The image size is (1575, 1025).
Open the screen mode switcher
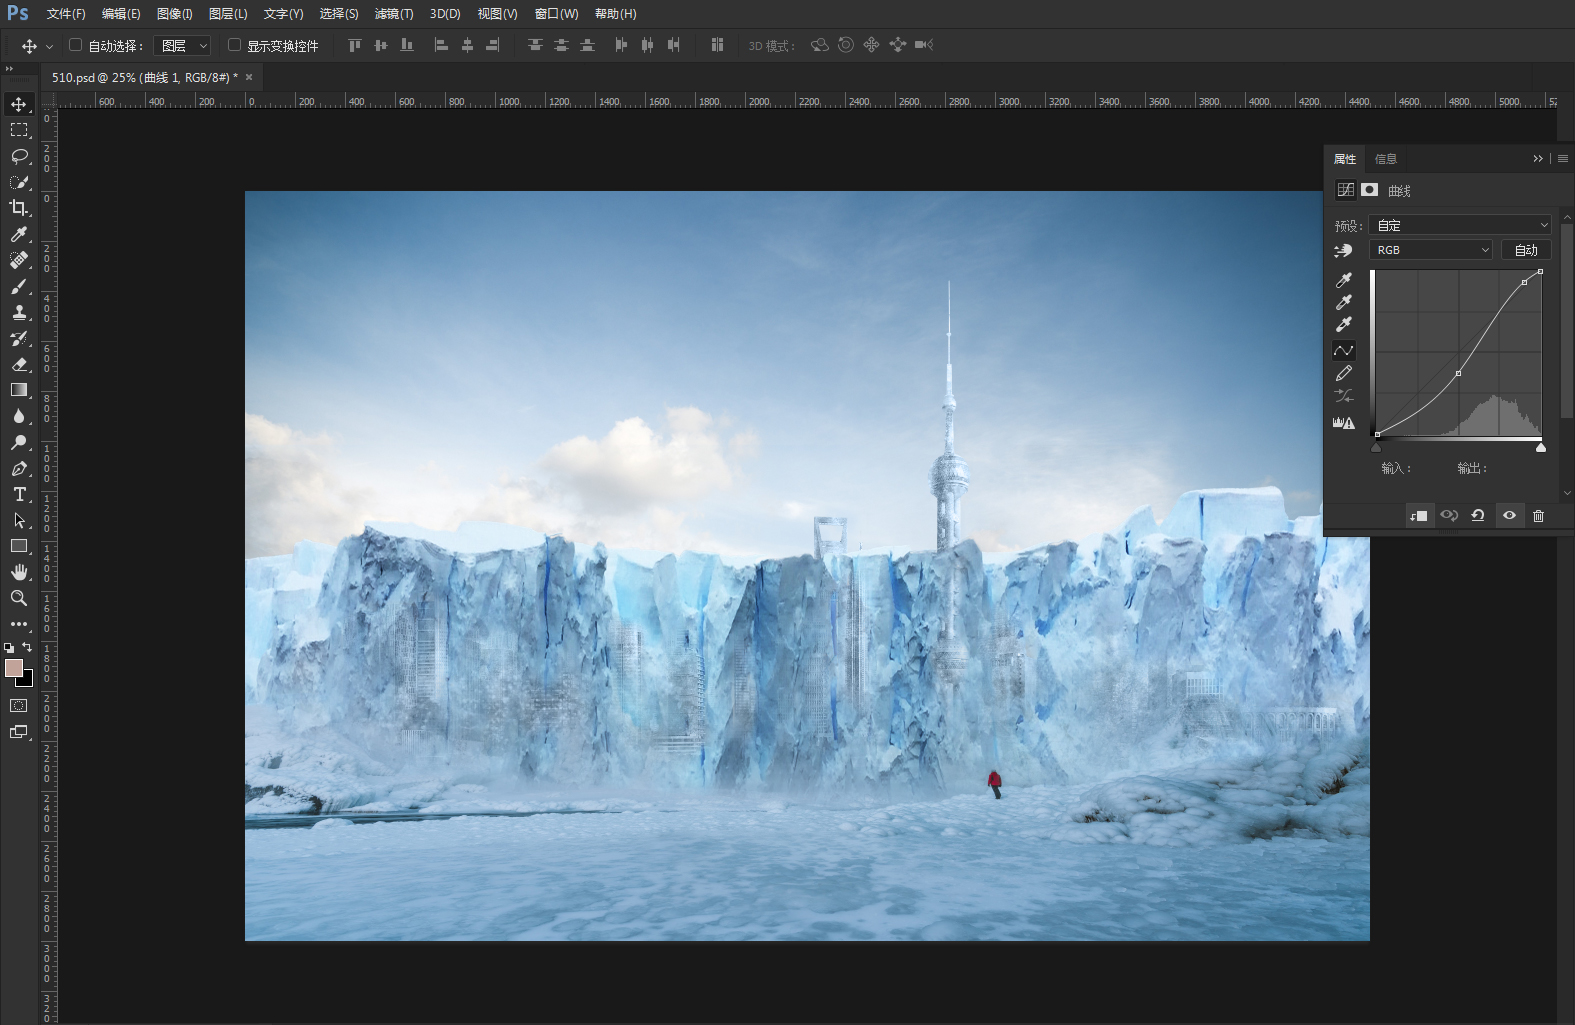tap(19, 732)
